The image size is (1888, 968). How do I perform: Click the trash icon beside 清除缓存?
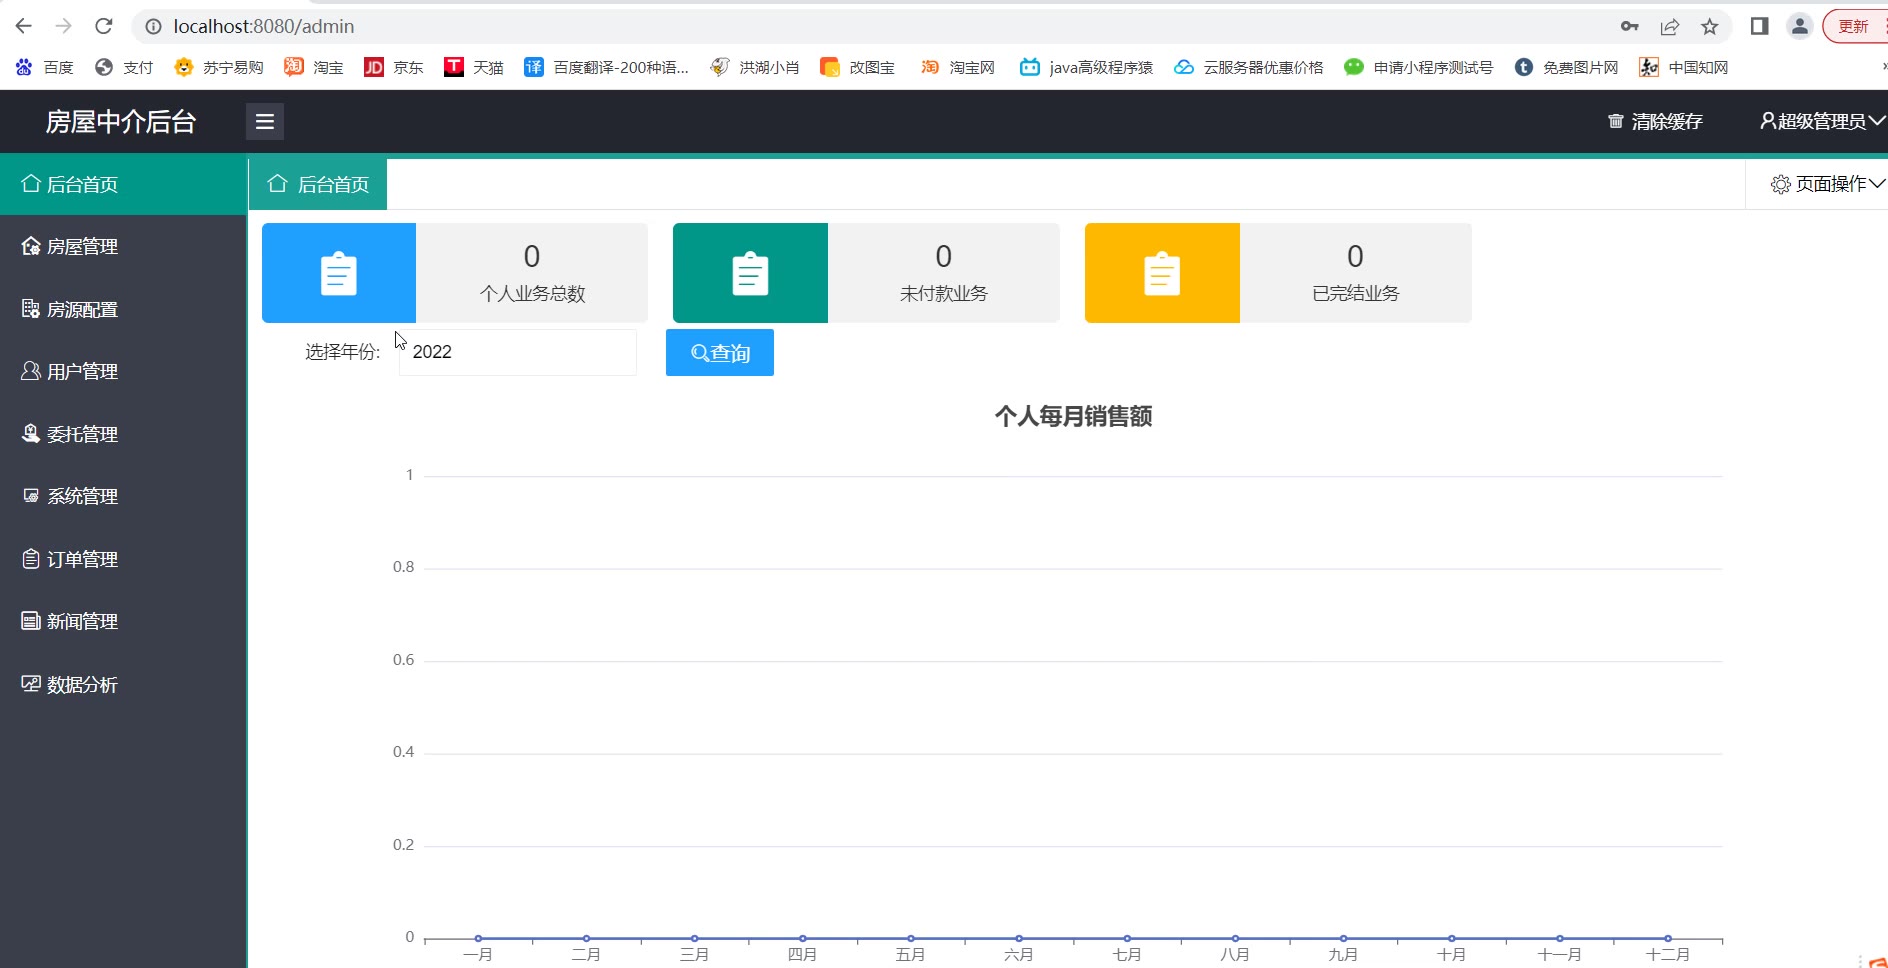click(x=1615, y=121)
